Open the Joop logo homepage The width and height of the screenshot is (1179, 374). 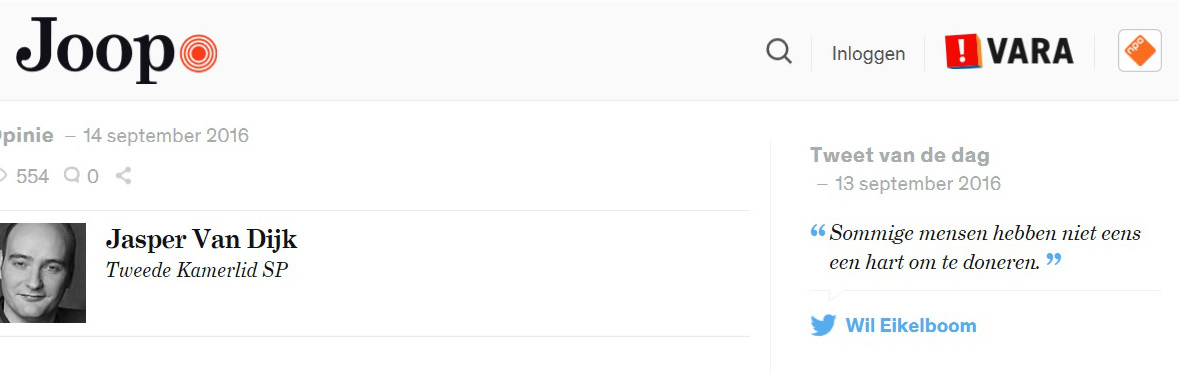click(x=117, y=51)
